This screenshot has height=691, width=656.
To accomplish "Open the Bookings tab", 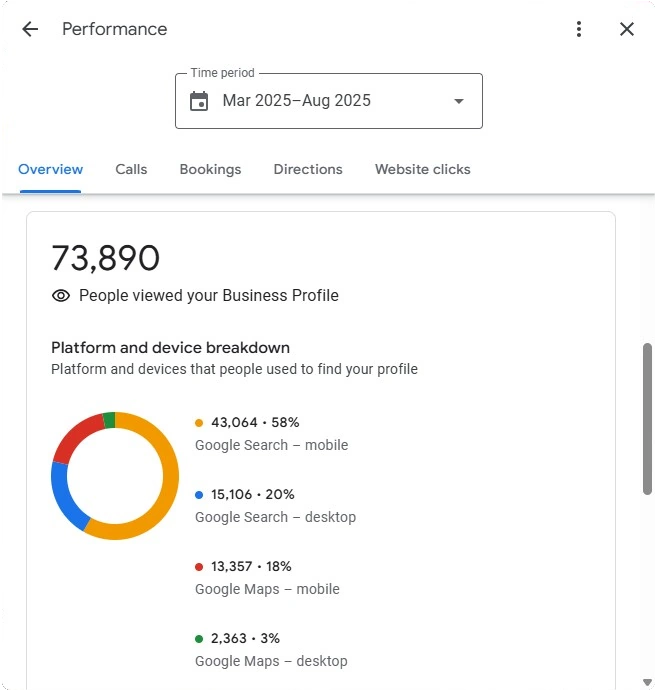I will 210,169.
